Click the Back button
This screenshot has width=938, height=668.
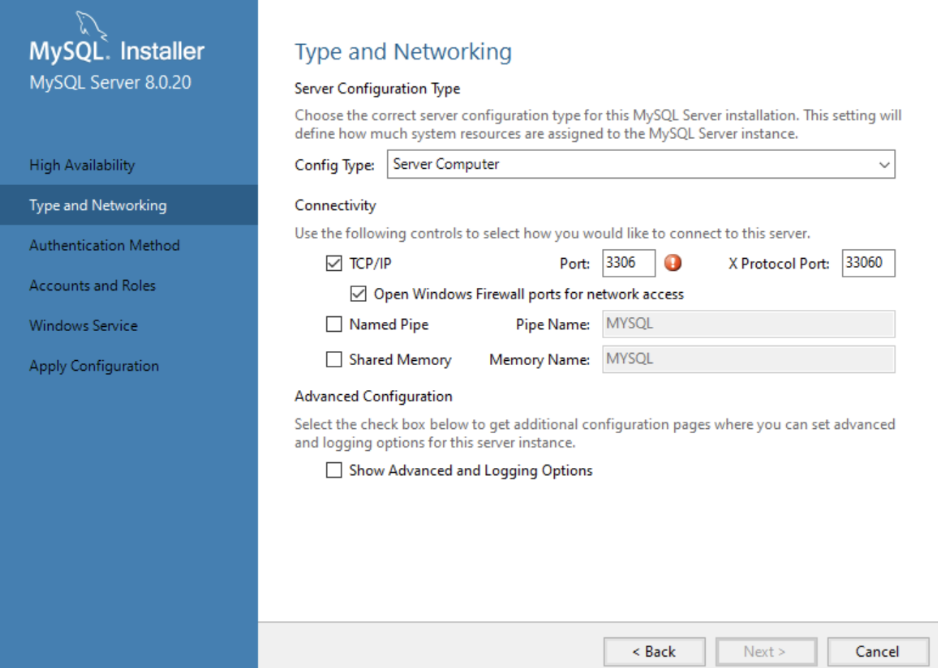654,651
